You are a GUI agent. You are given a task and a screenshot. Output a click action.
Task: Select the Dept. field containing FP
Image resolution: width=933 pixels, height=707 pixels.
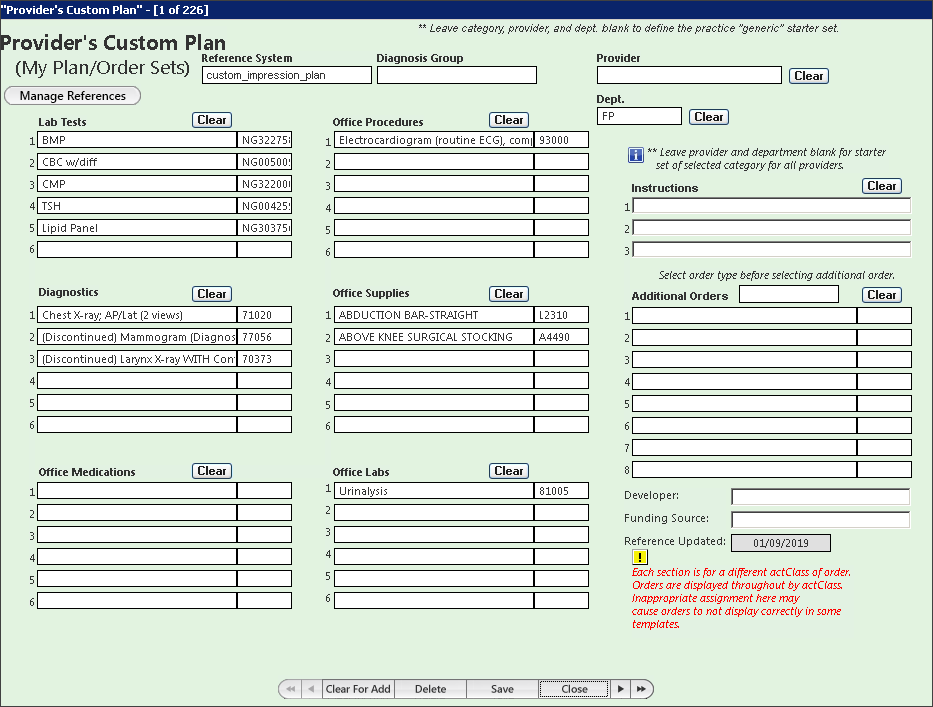(639, 116)
